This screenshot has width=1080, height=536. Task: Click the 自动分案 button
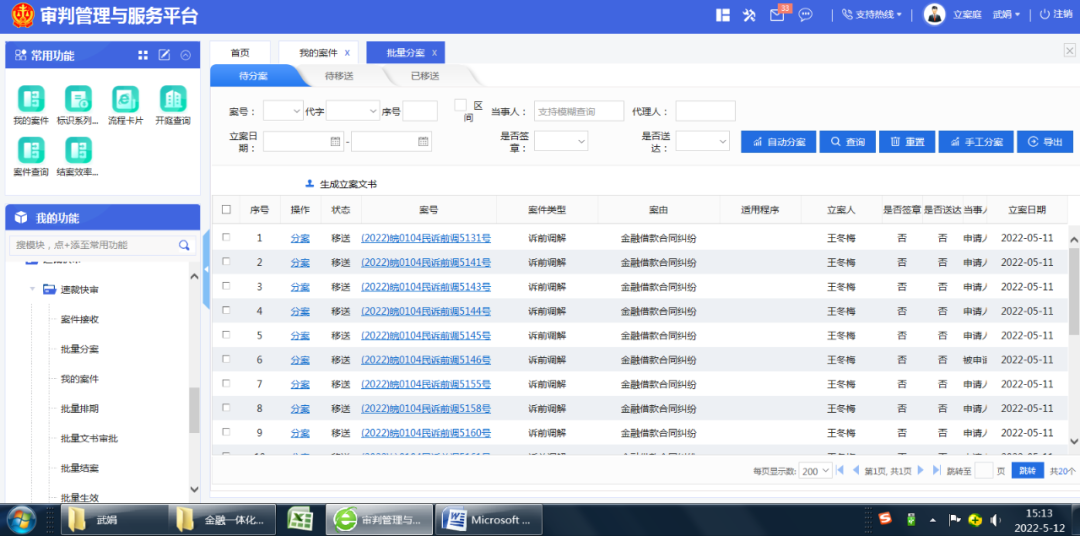[778, 141]
